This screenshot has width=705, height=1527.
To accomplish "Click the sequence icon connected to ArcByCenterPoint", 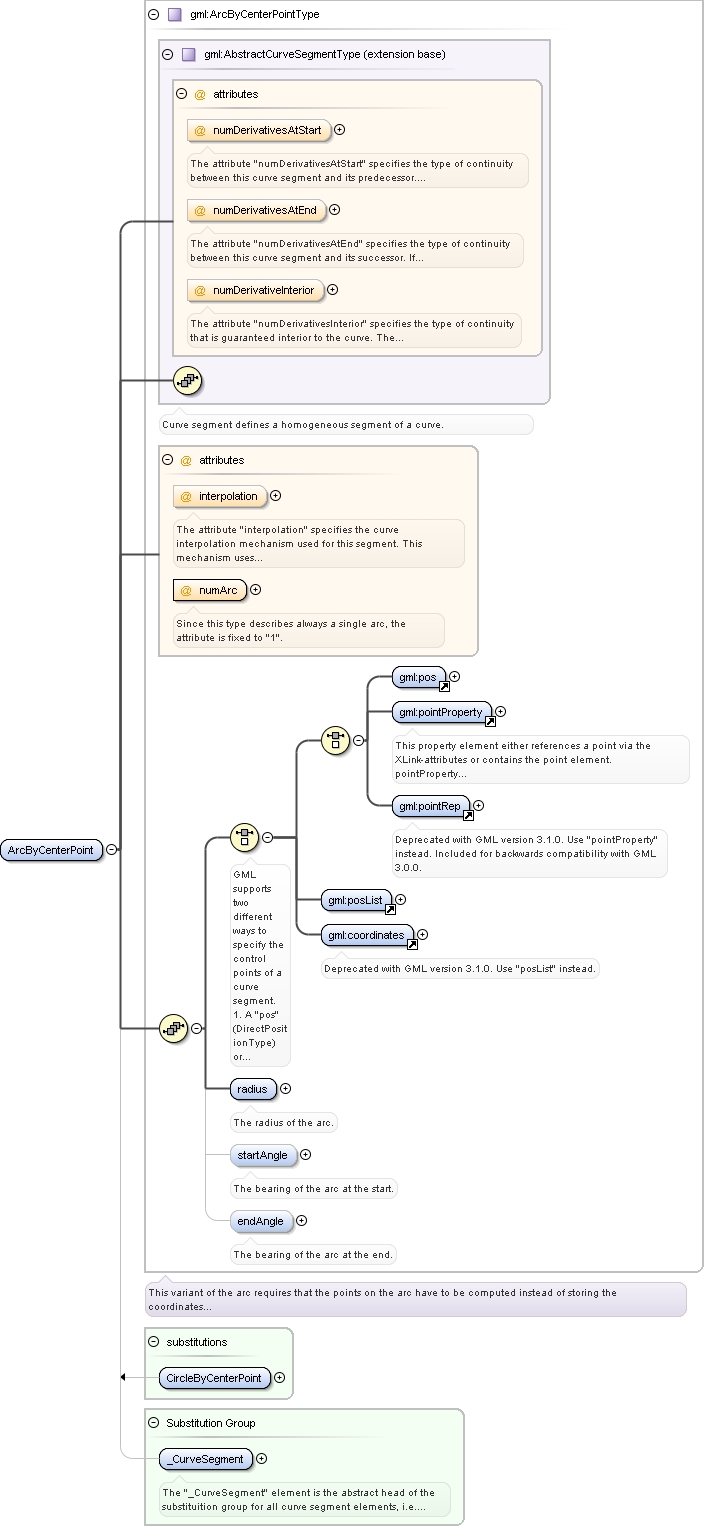I will [174, 1027].
